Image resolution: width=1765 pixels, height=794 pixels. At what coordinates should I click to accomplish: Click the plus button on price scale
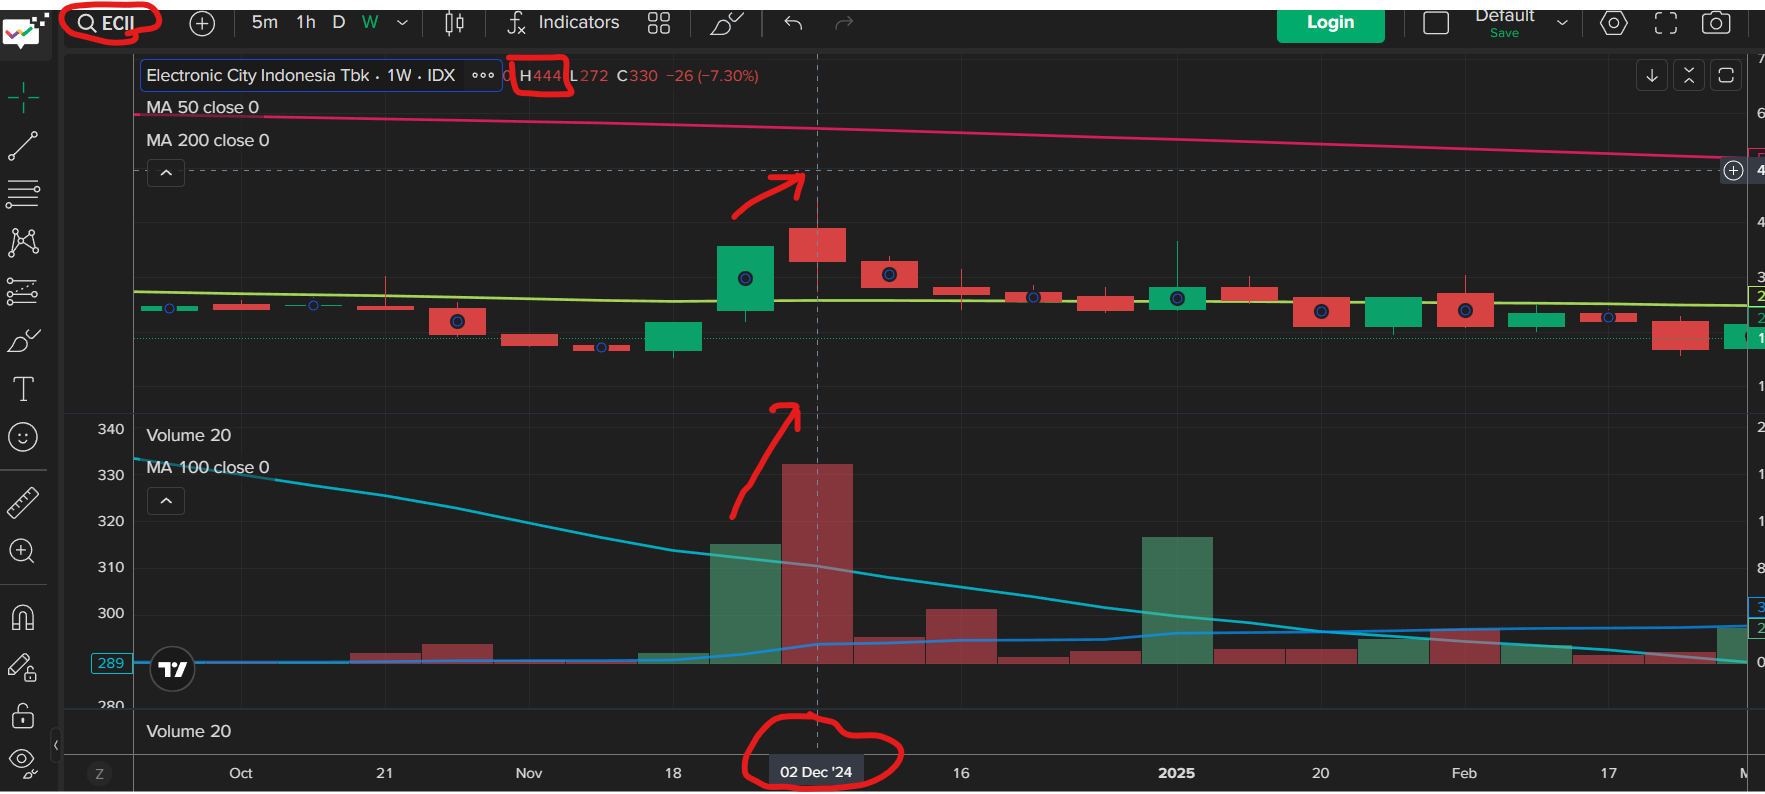click(1733, 171)
